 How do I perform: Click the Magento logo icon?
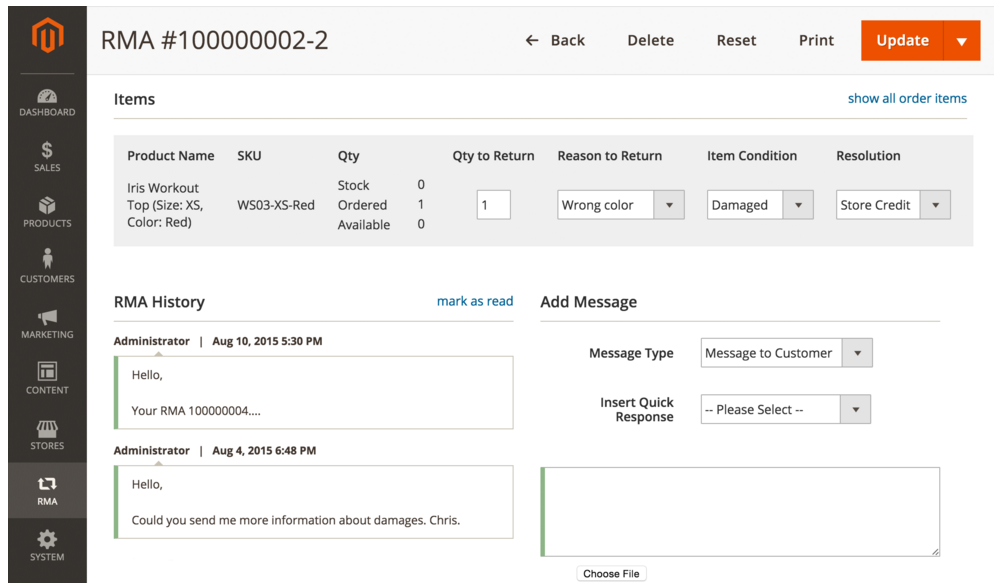tap(47, 37)
